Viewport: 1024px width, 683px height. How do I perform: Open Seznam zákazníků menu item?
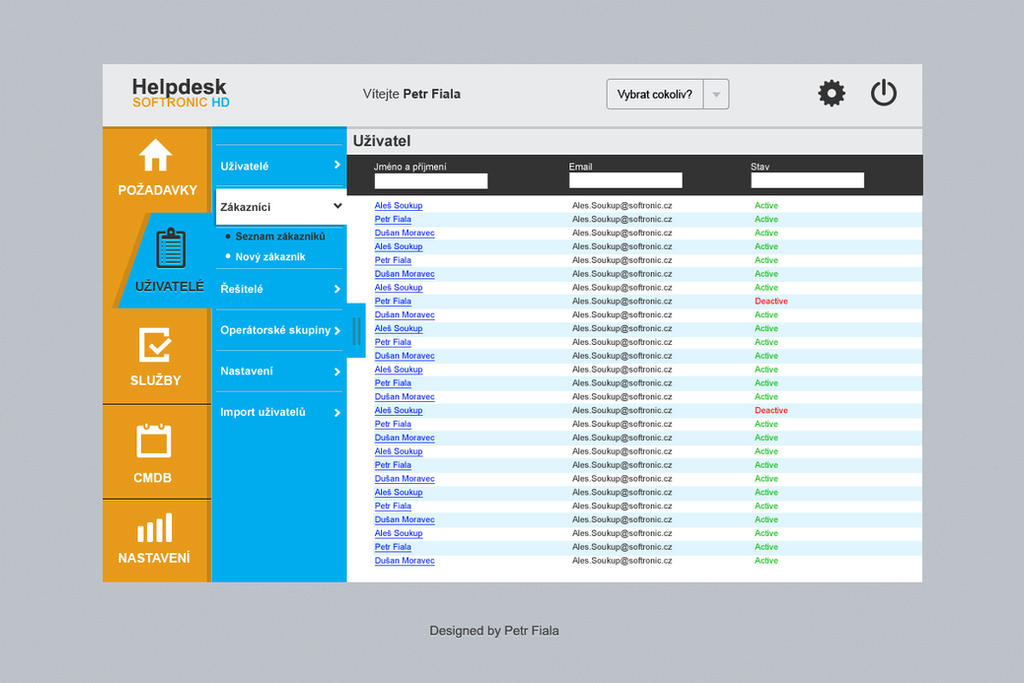tap(280, 236)
